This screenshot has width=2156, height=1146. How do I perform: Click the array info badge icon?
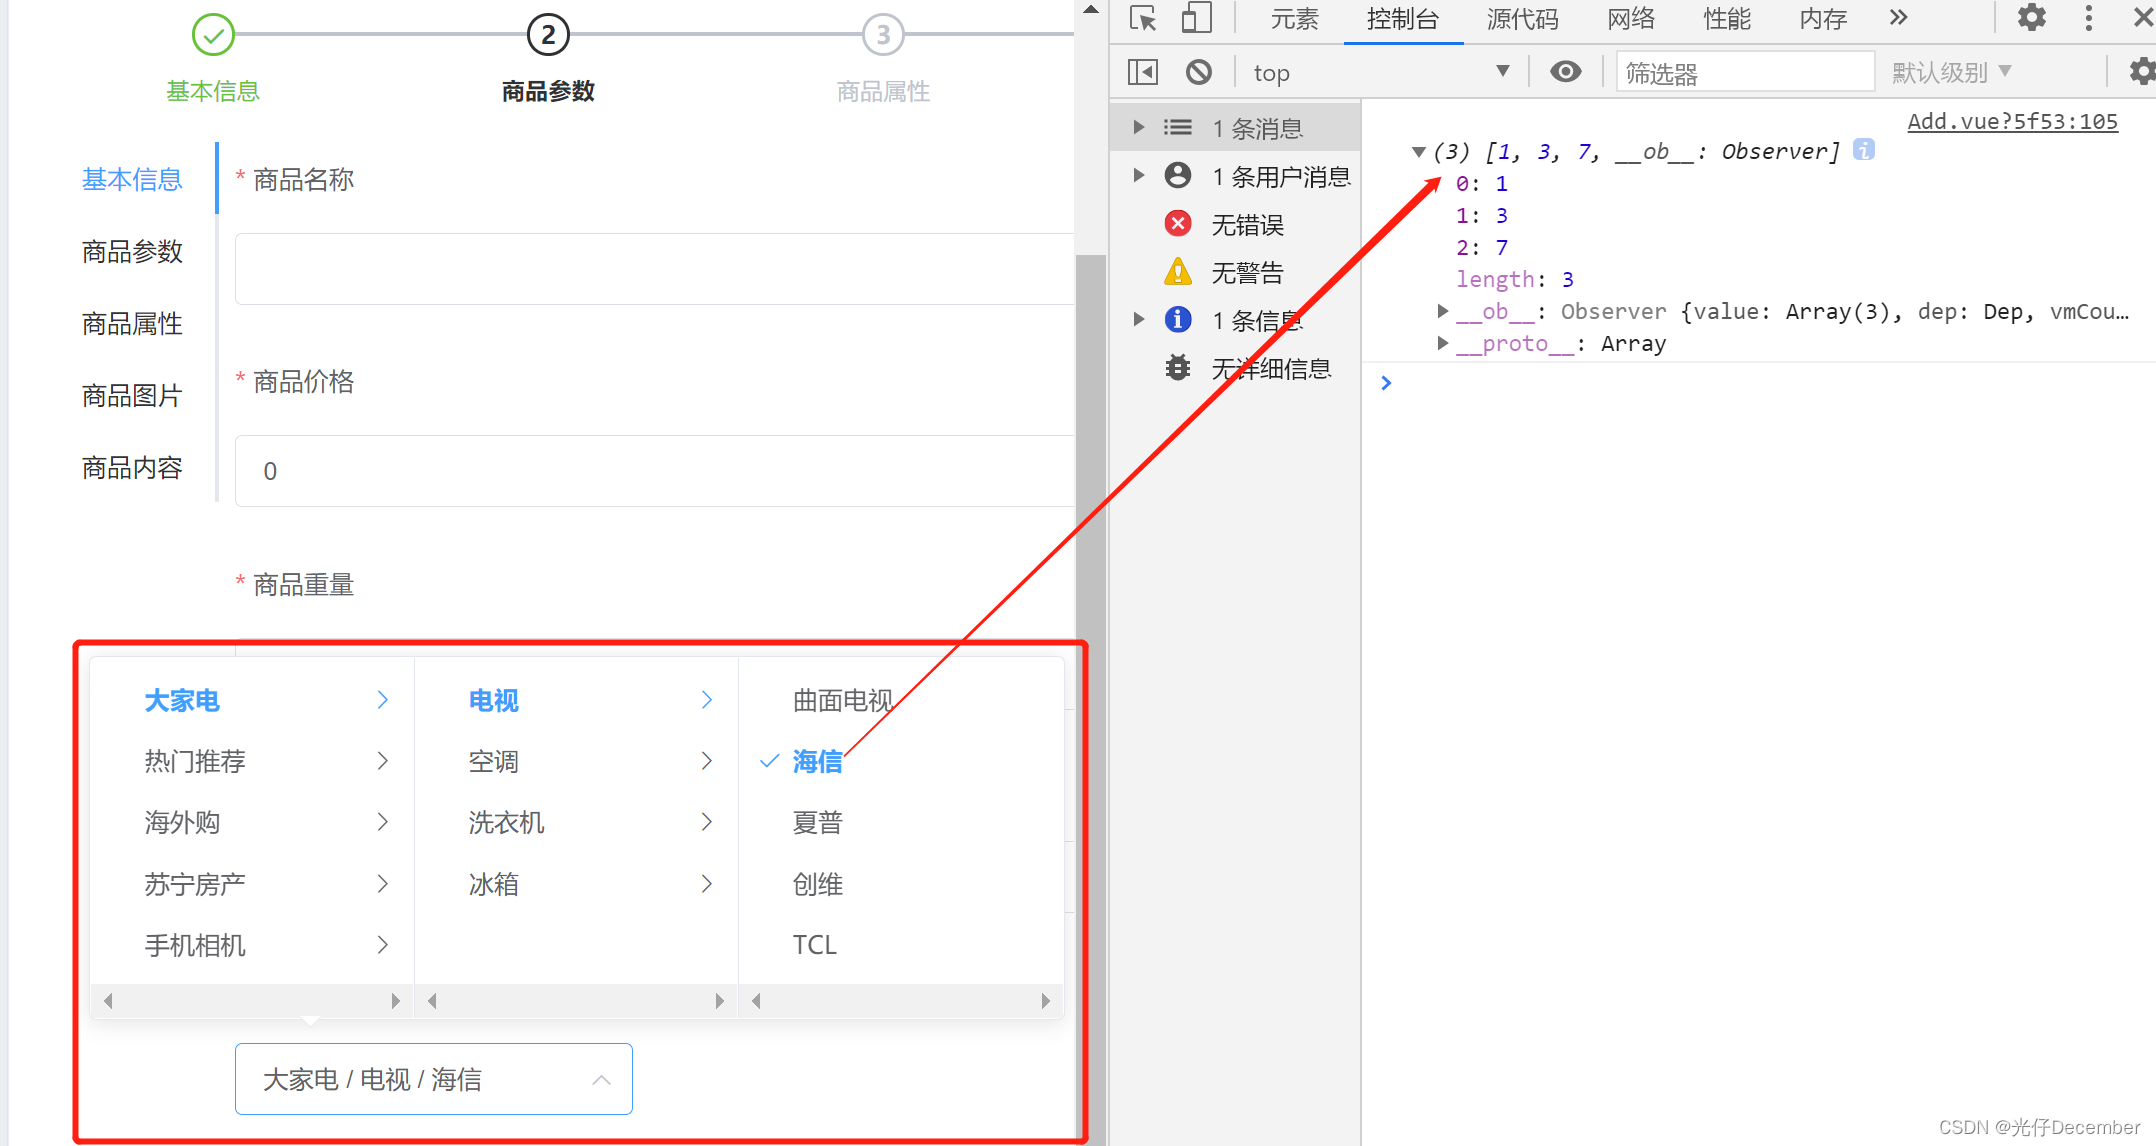click(1863, 150)
